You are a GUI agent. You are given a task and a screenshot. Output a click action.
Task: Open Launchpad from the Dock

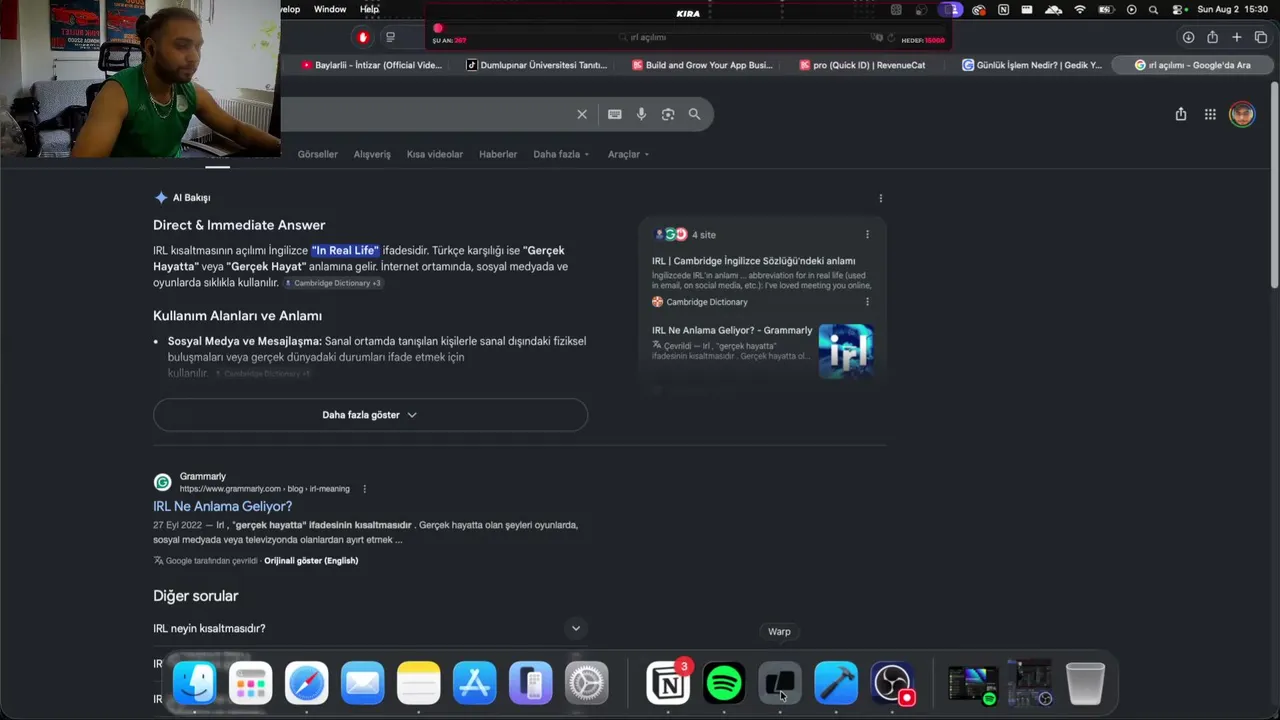coord(250,684)
